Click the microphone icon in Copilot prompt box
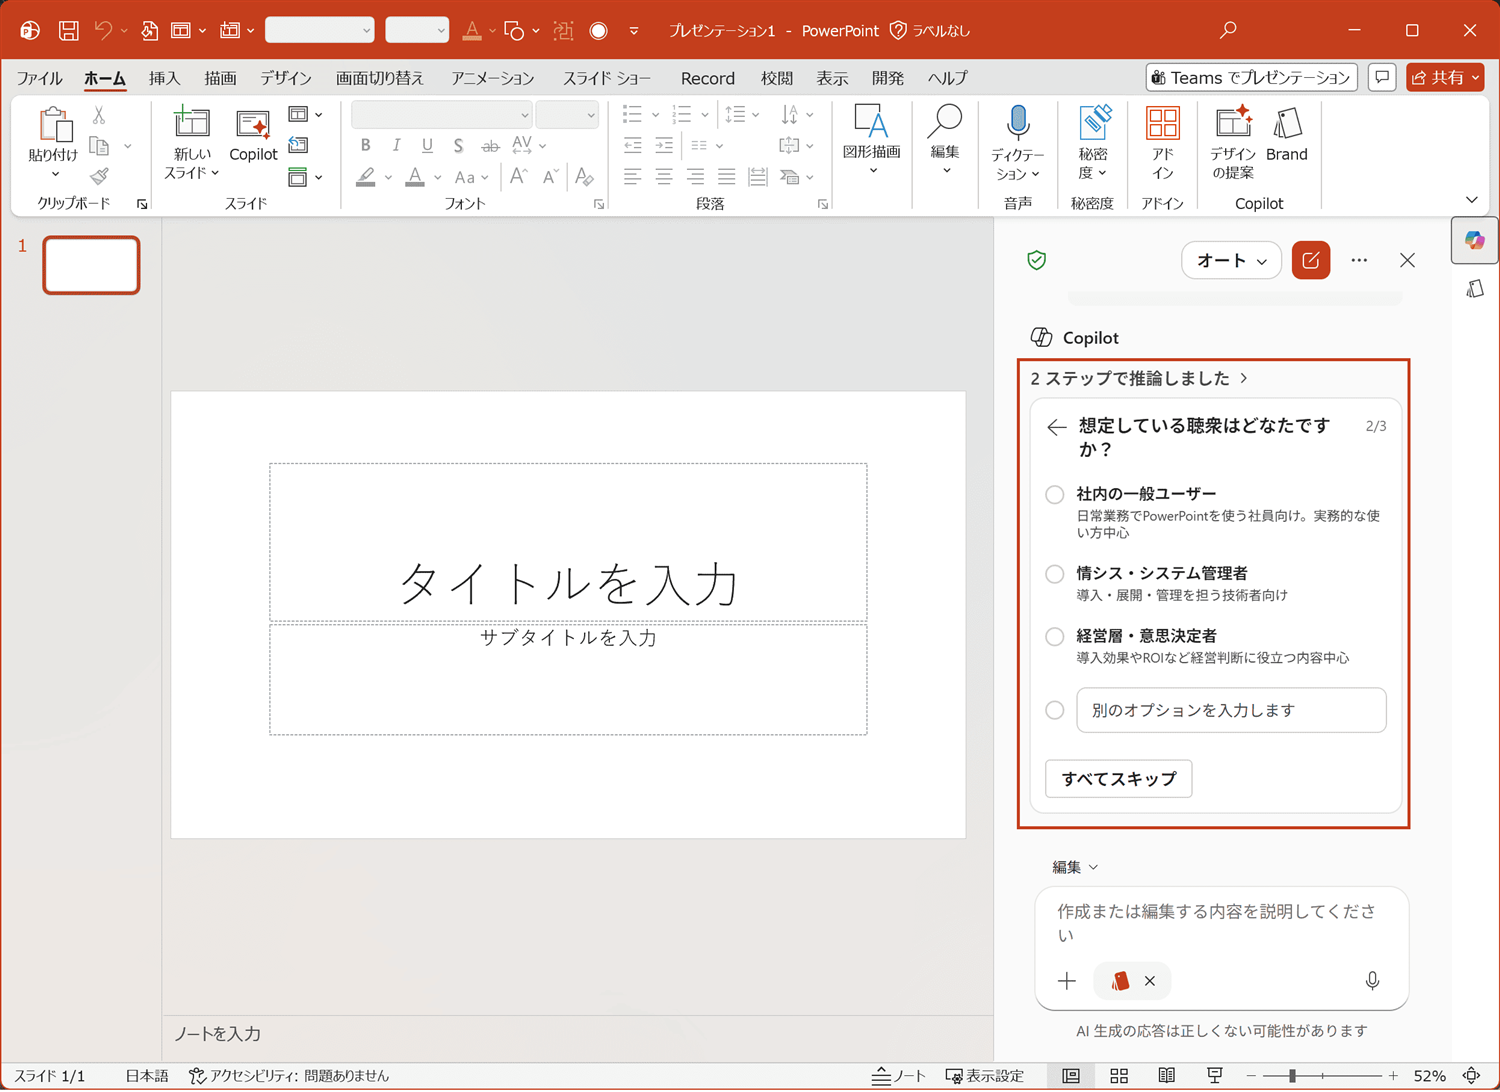1500x1092 pixels. click(1372, 981)
